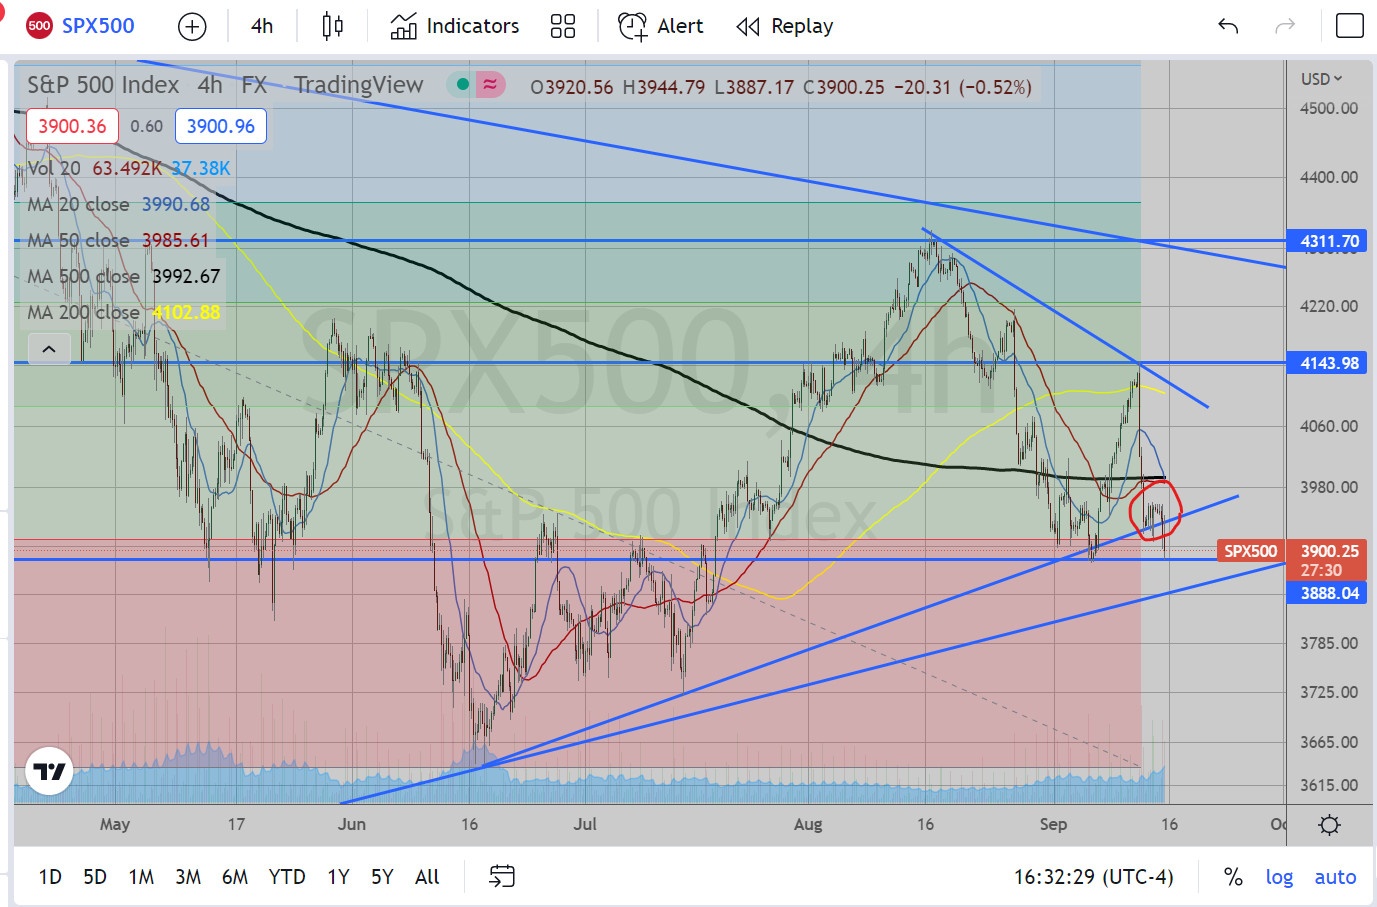The width and height of the screenshot is (1377, 907).
Task: Click the green market status dot
Action: [x=463, y=85]
